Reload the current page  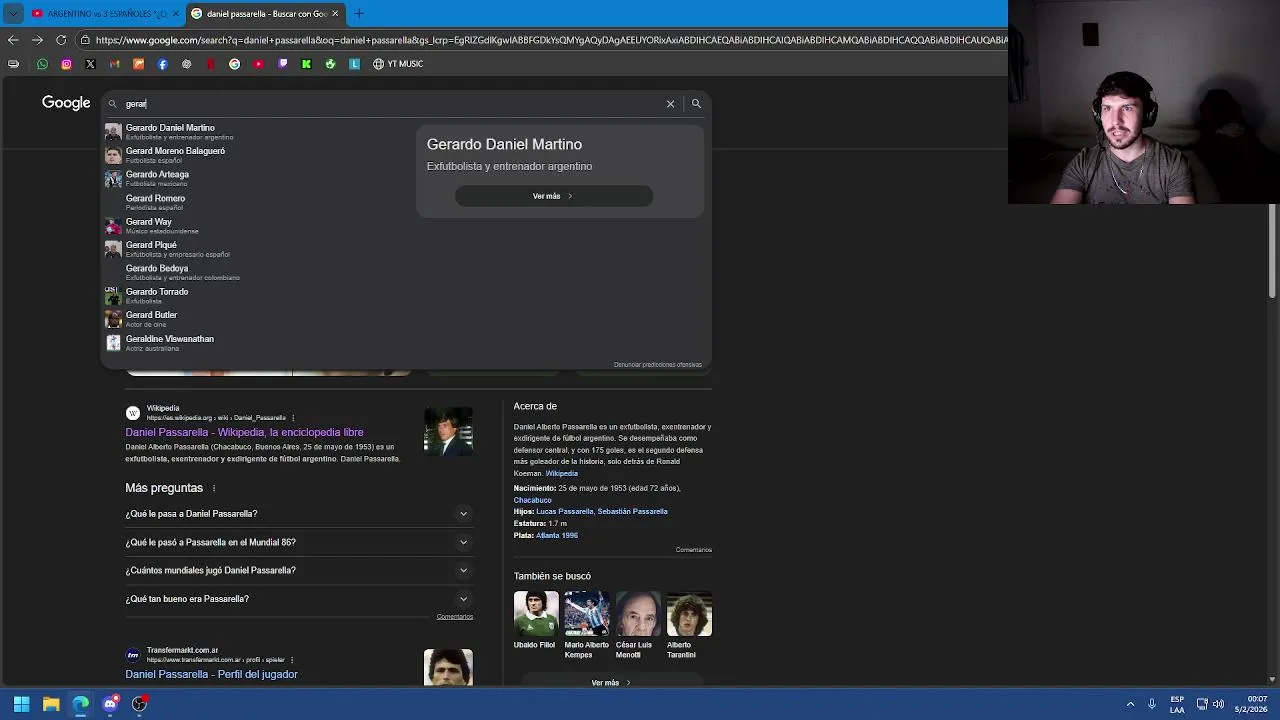click(x=61, y=40)
